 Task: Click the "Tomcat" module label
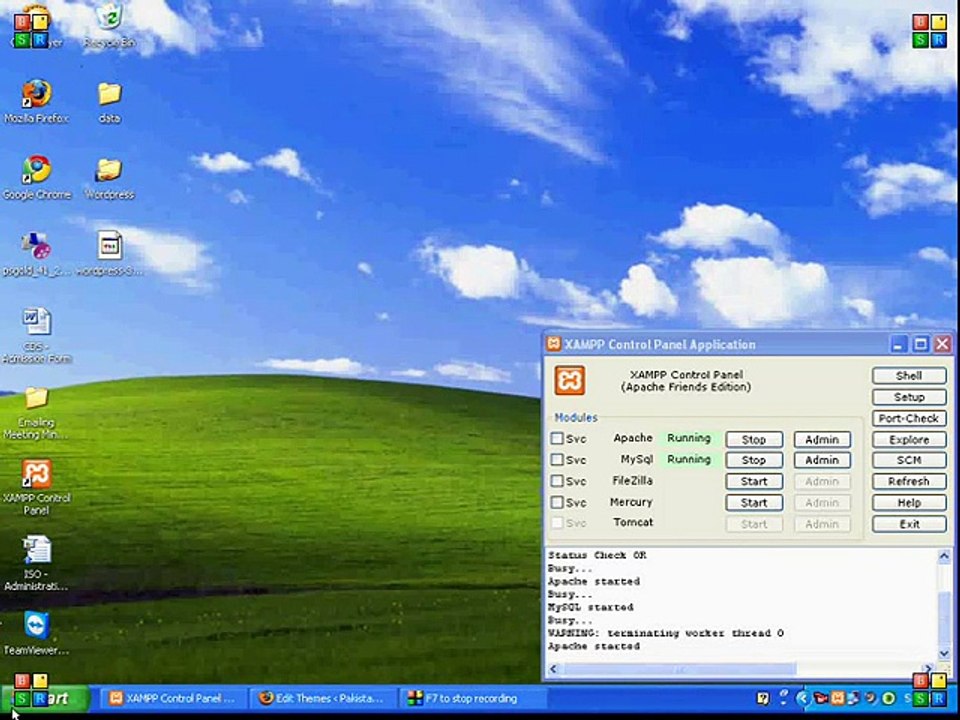[633, 522]
